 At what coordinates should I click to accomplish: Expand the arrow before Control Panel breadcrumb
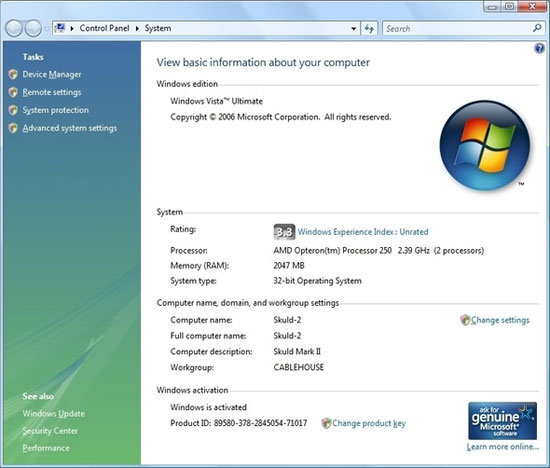[x=72, y=28]
